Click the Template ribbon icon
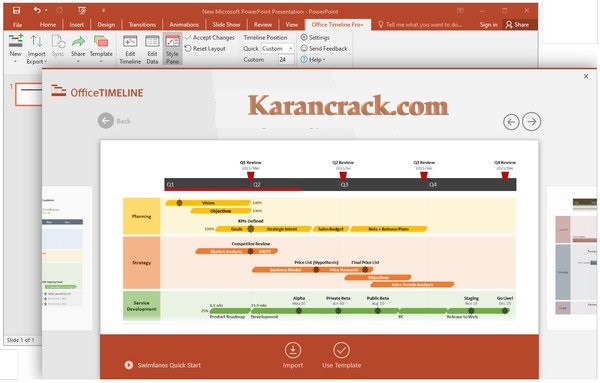Screen dimensions: 600x383 click(x=101, y=41)
